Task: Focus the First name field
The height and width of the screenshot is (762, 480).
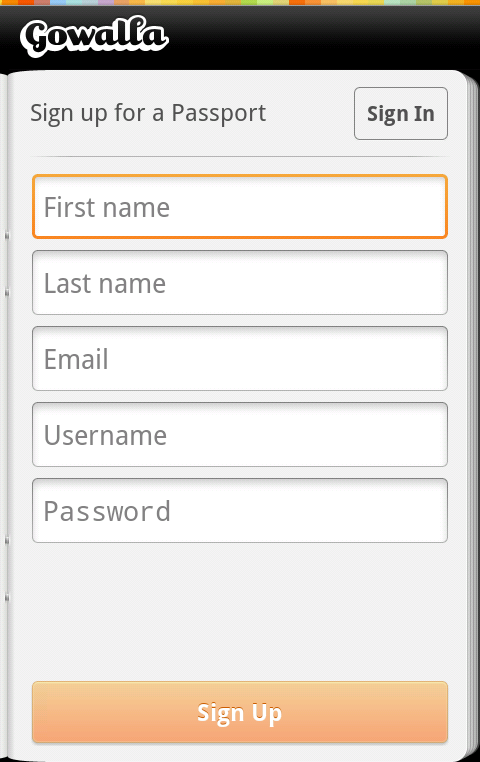Action: (x=240, y=207)
